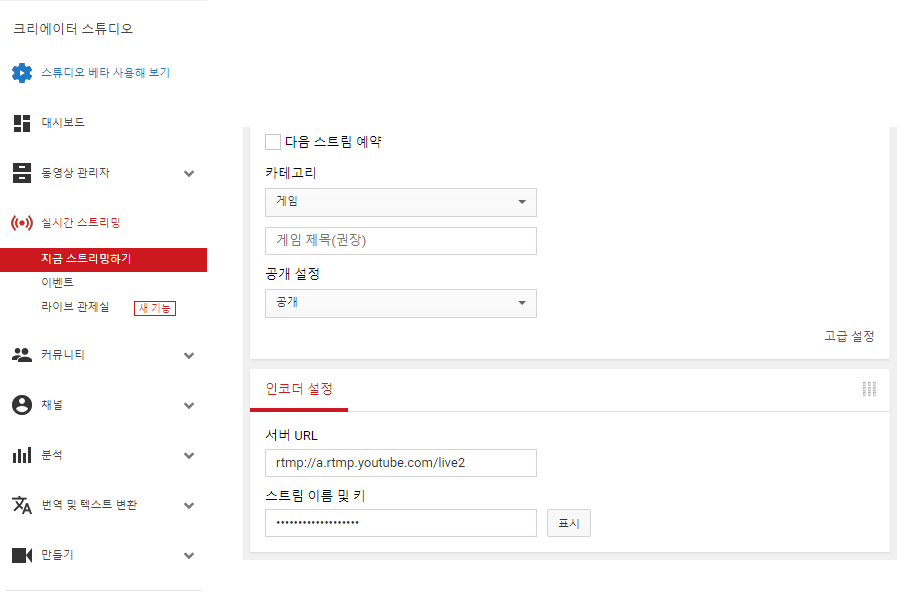Open 대시보드 in the sidebar

click(63, 122)
